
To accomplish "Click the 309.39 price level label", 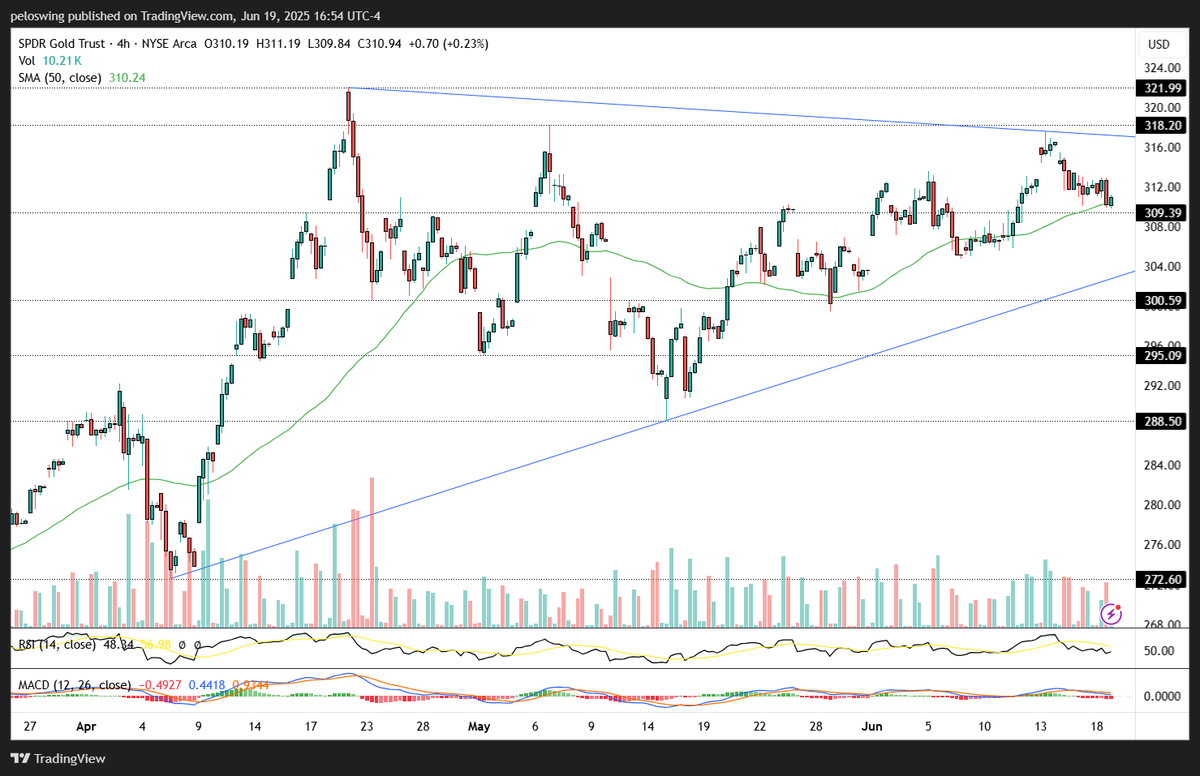I will (x=1161, y=213).
